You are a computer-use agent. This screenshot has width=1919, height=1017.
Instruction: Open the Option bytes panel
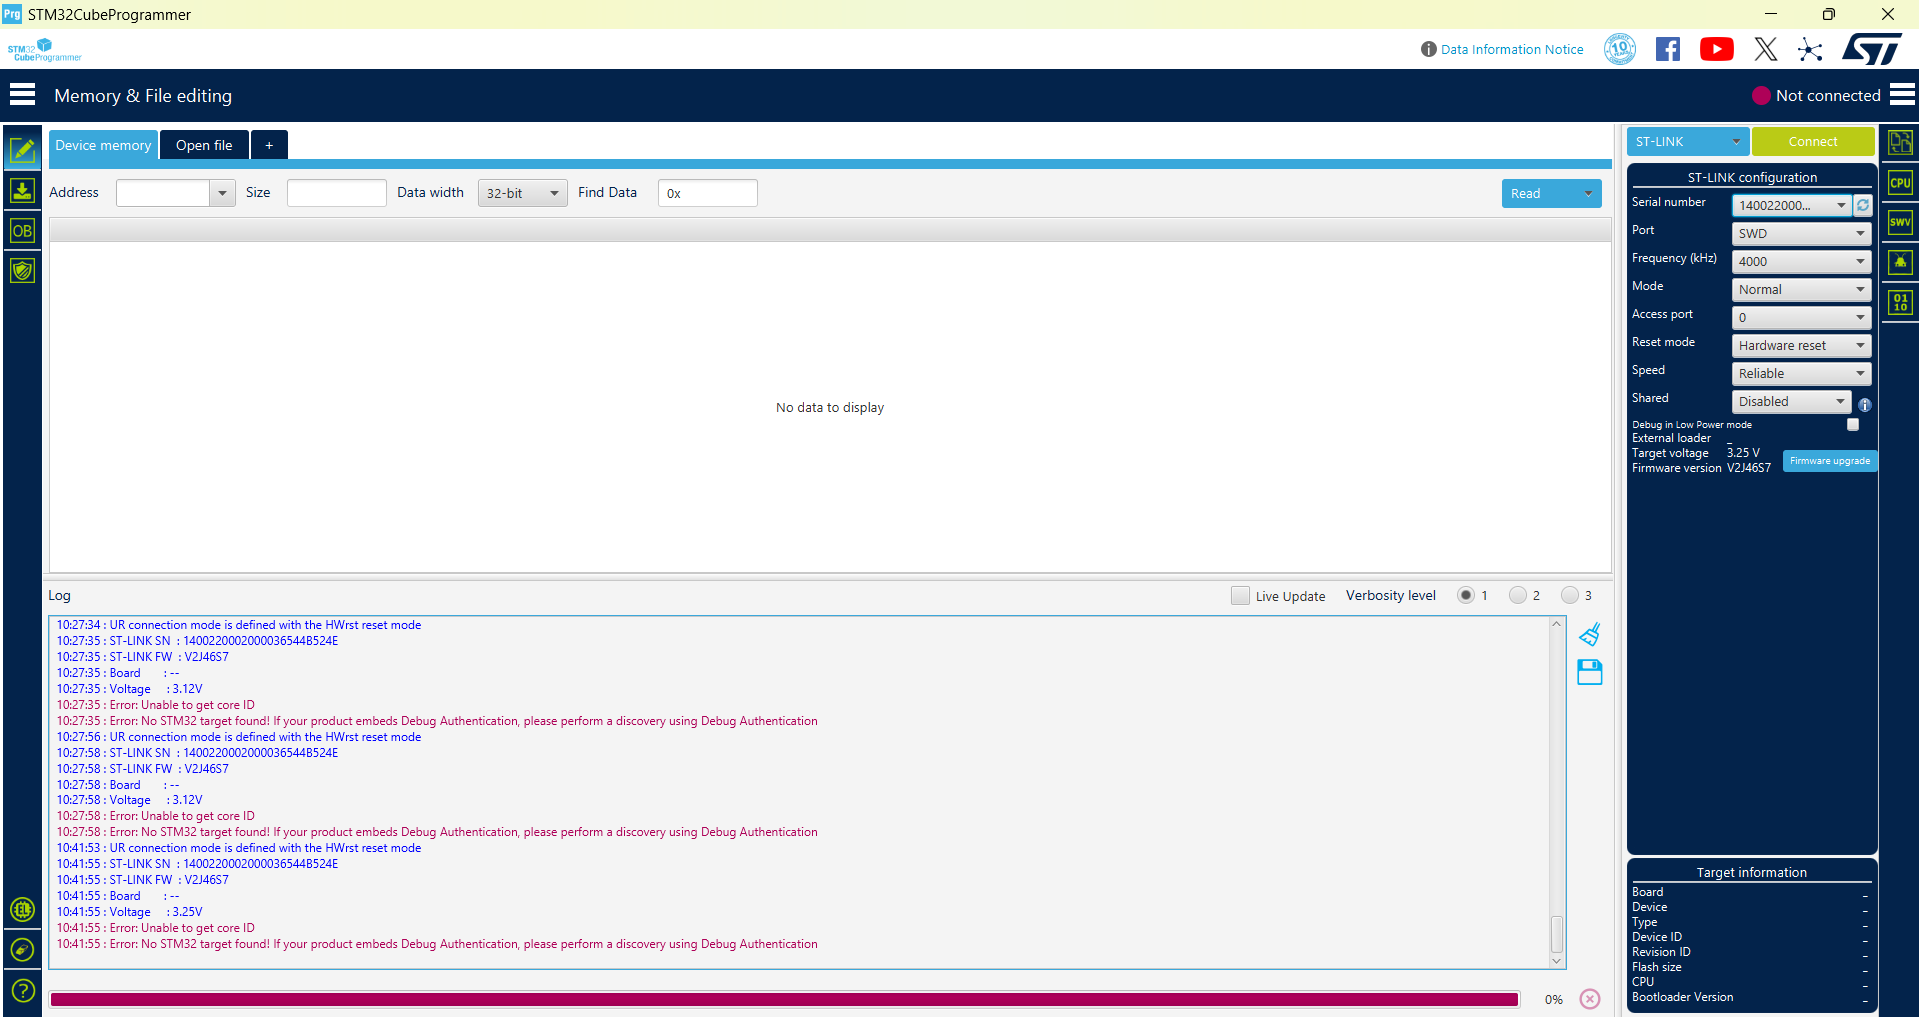22,231
